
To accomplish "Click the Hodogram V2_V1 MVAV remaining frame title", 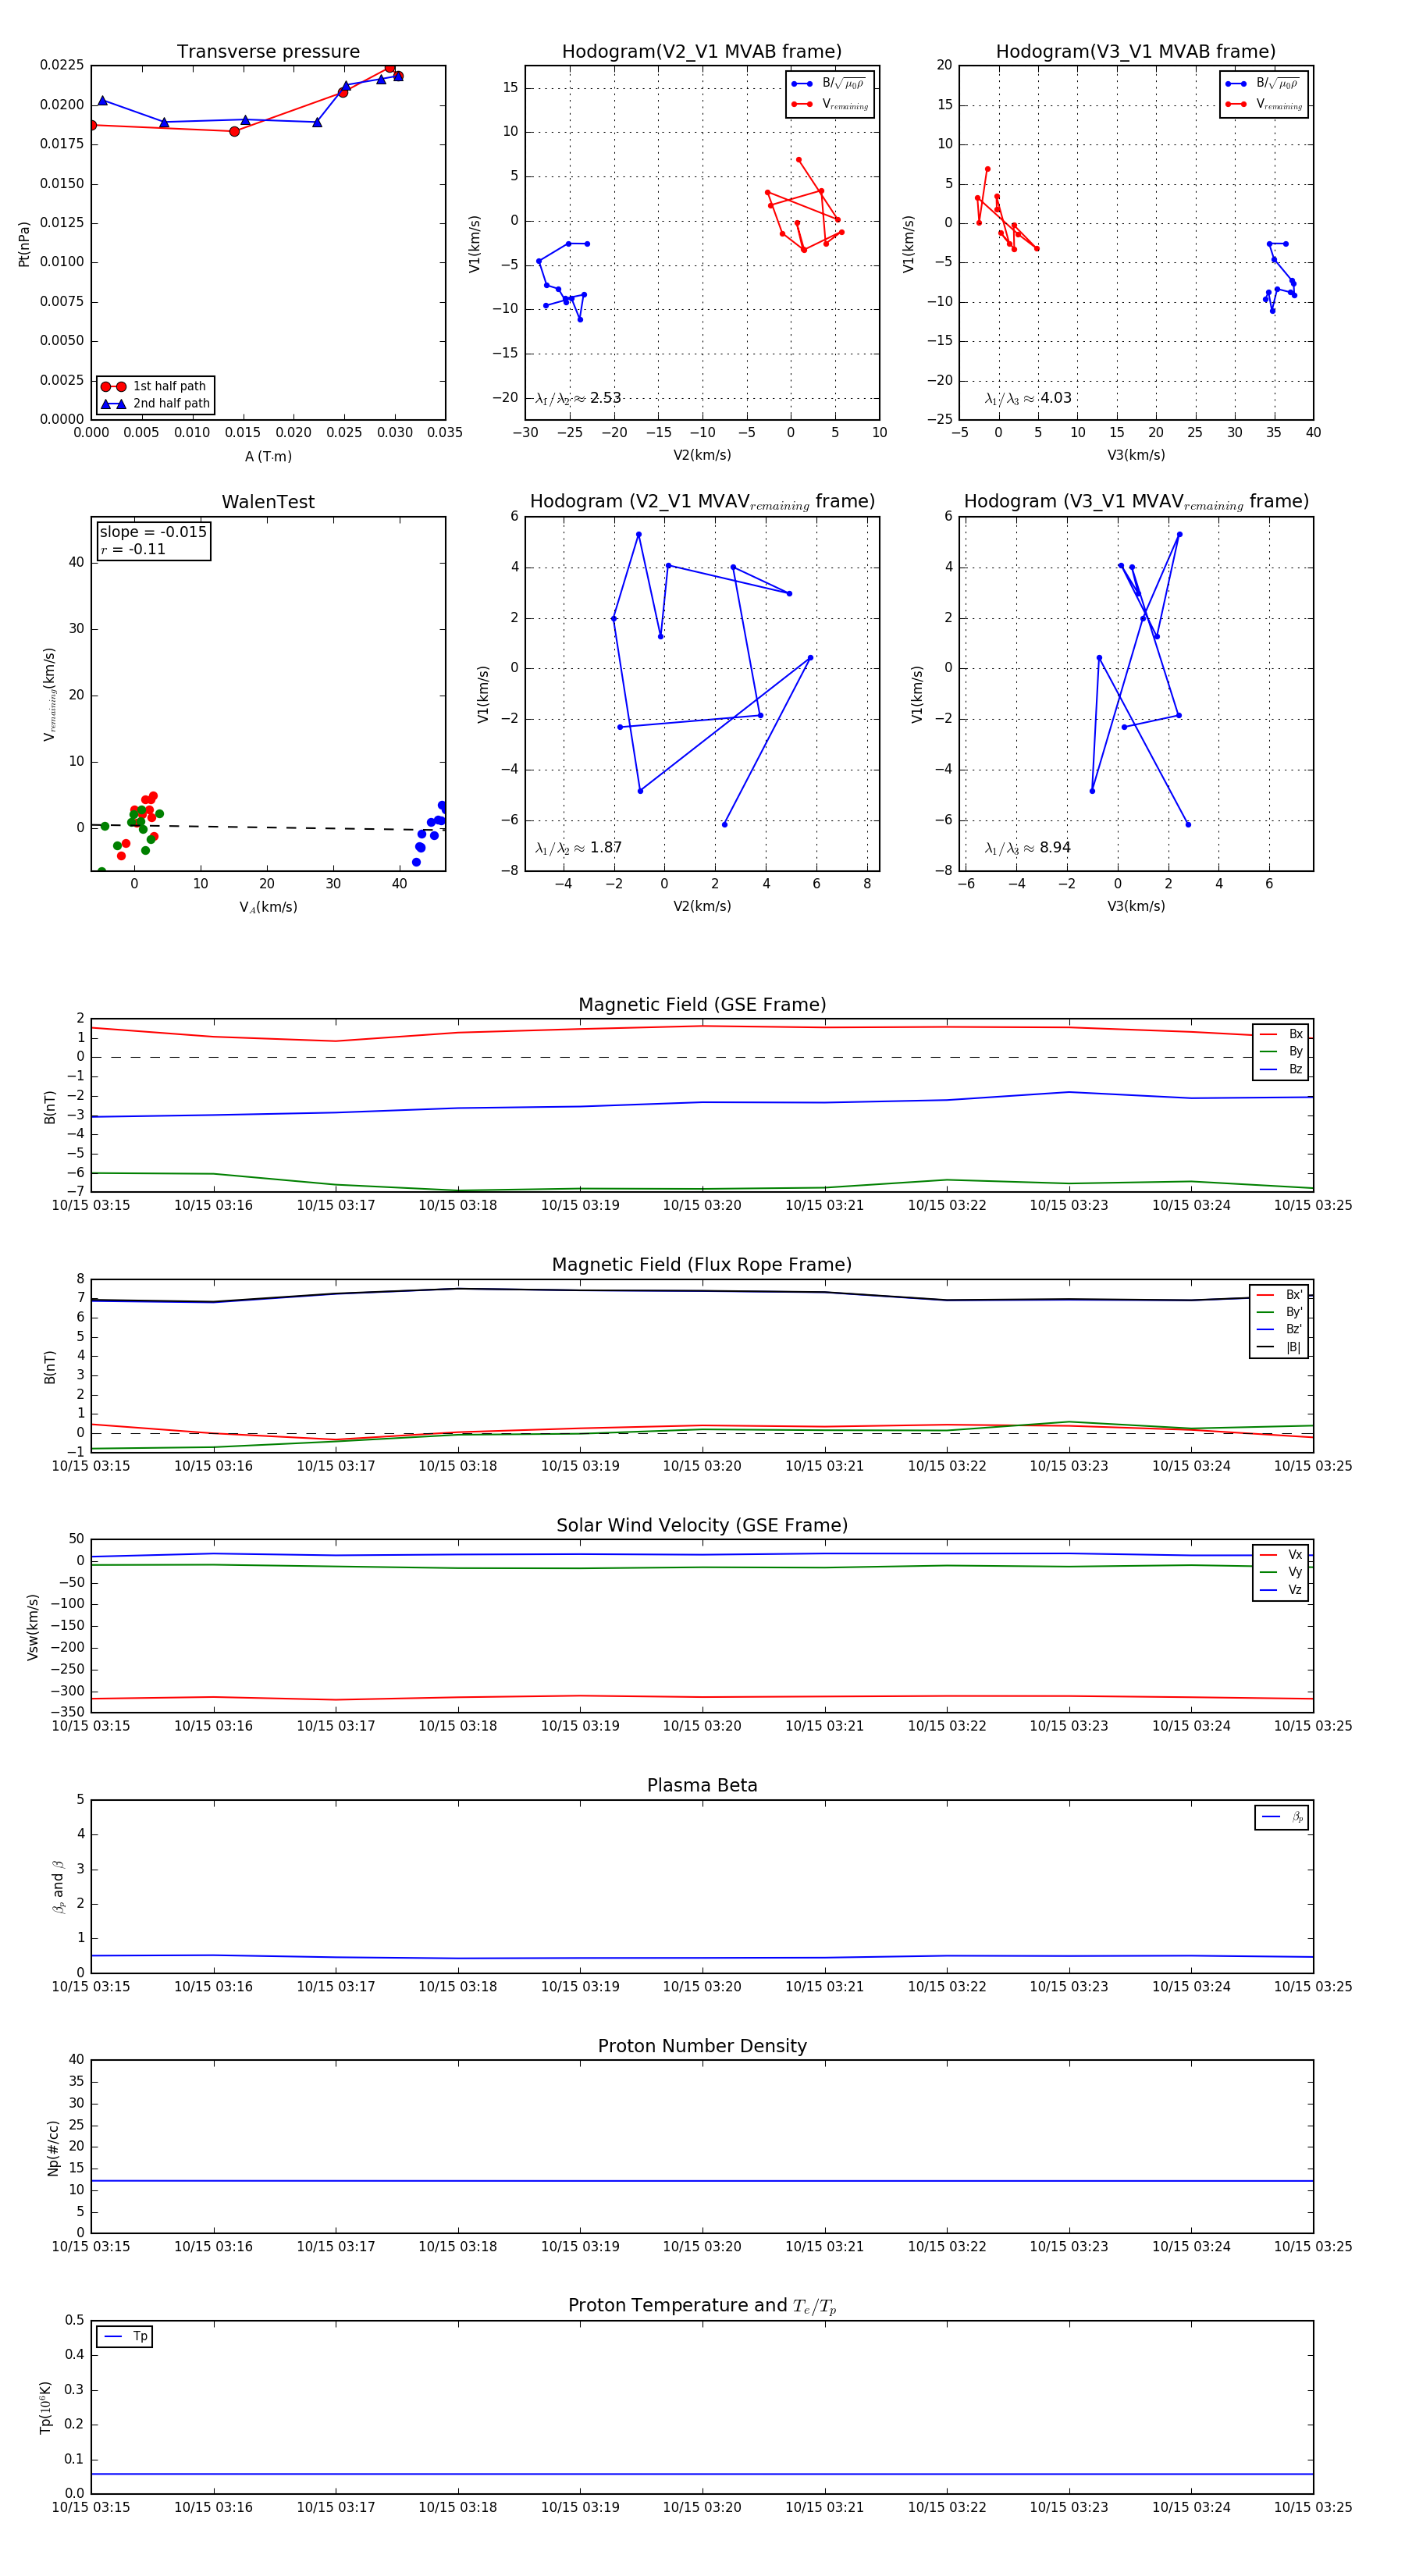I will pos(702,502).
